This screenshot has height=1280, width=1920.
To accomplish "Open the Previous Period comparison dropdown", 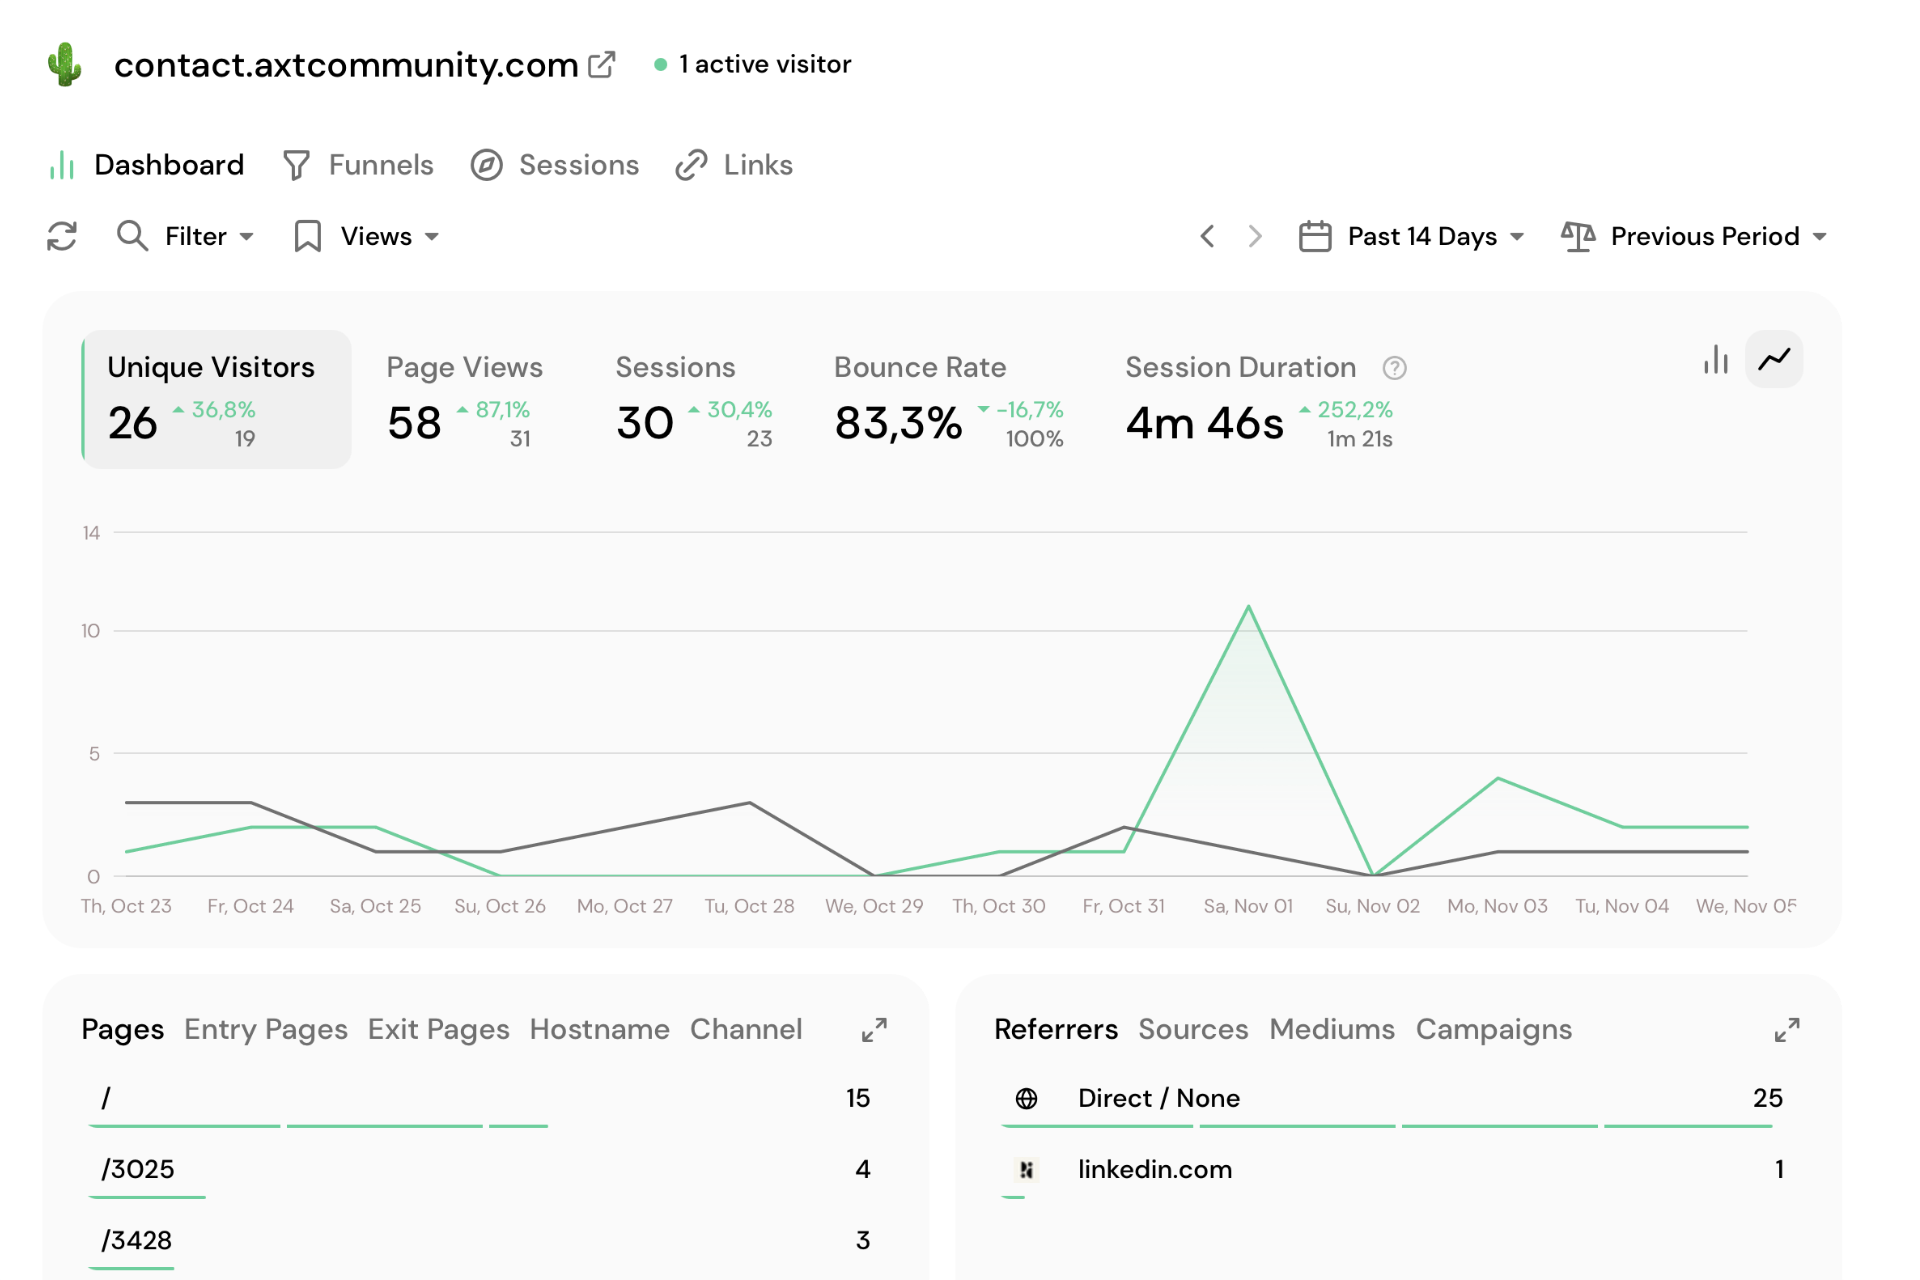I will tap(1703, 236).
